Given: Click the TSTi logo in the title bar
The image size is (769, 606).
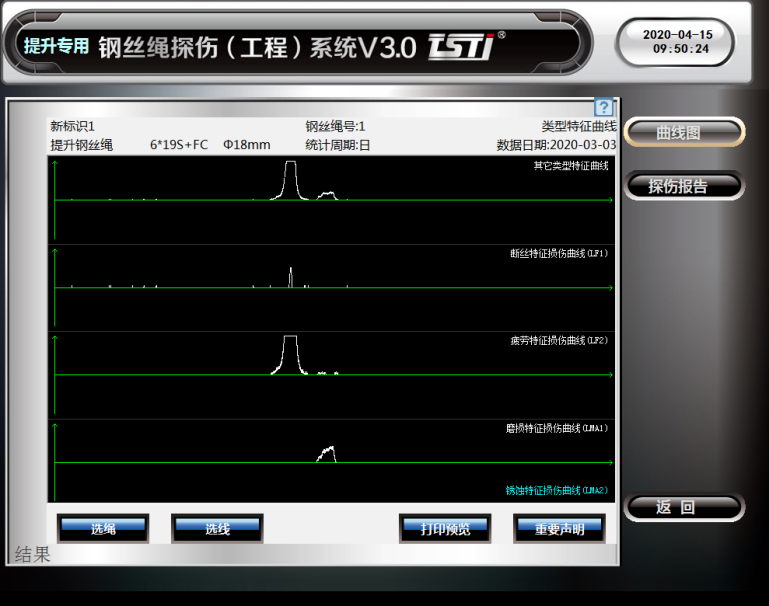Looking at the screenshot, I should click(460, 45).
